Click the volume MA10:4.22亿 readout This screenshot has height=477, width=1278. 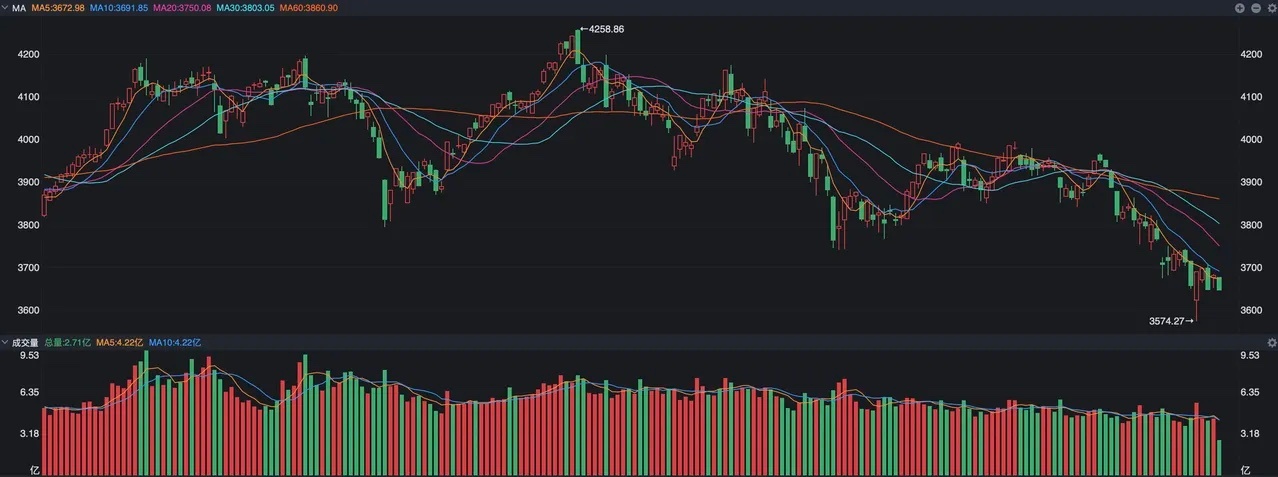click(x=176, y=343)
